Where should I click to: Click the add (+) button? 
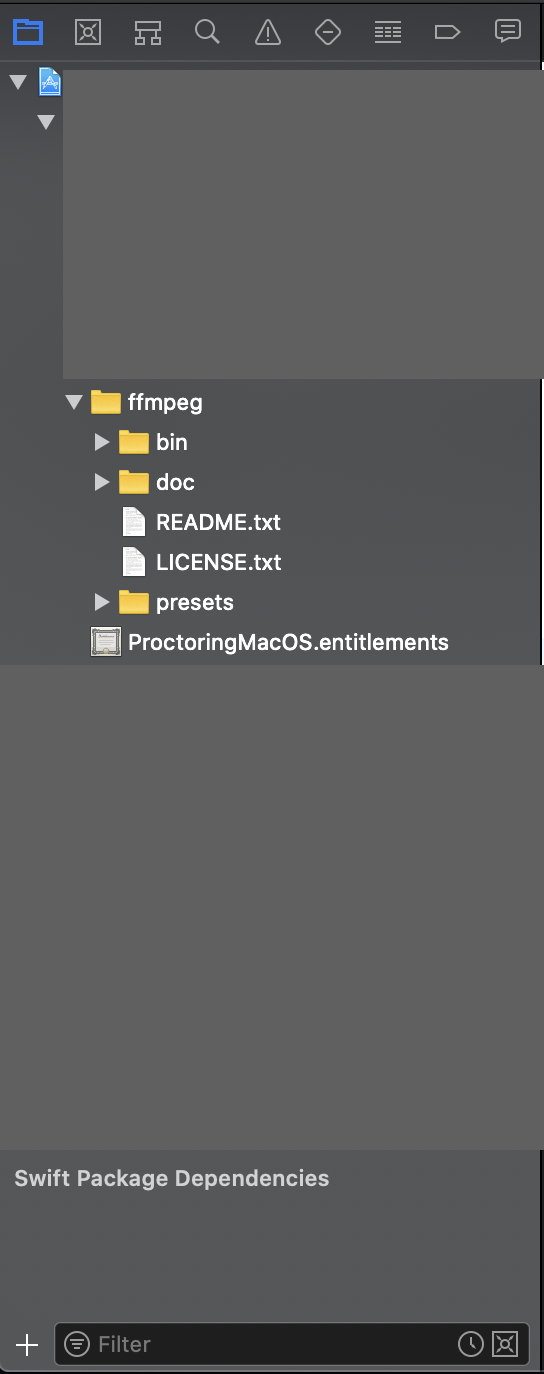coord(27,1345)
